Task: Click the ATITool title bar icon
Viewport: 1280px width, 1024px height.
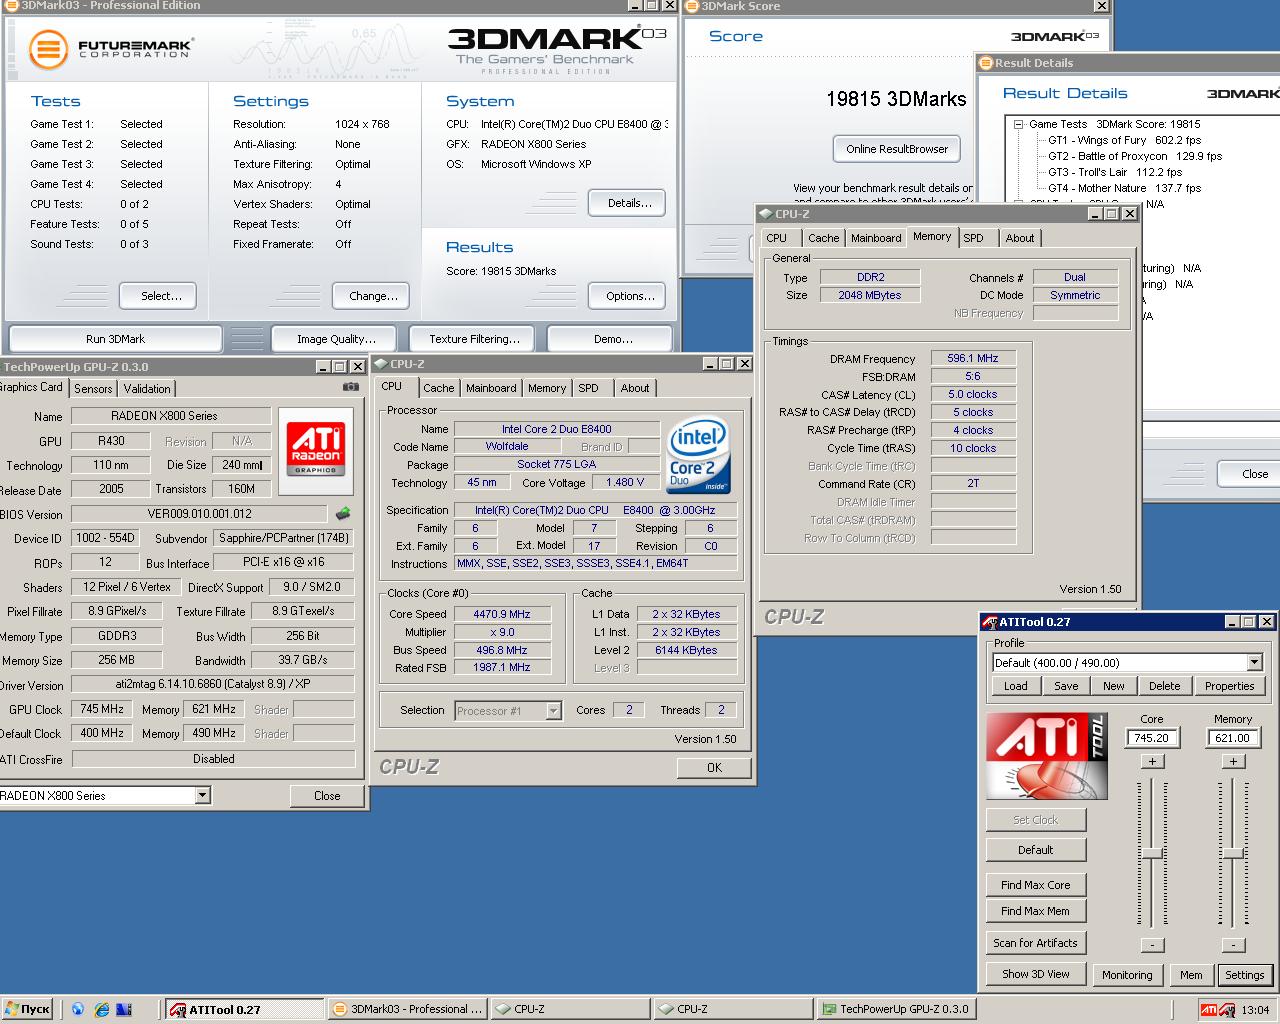Action: tap(990, 622)
